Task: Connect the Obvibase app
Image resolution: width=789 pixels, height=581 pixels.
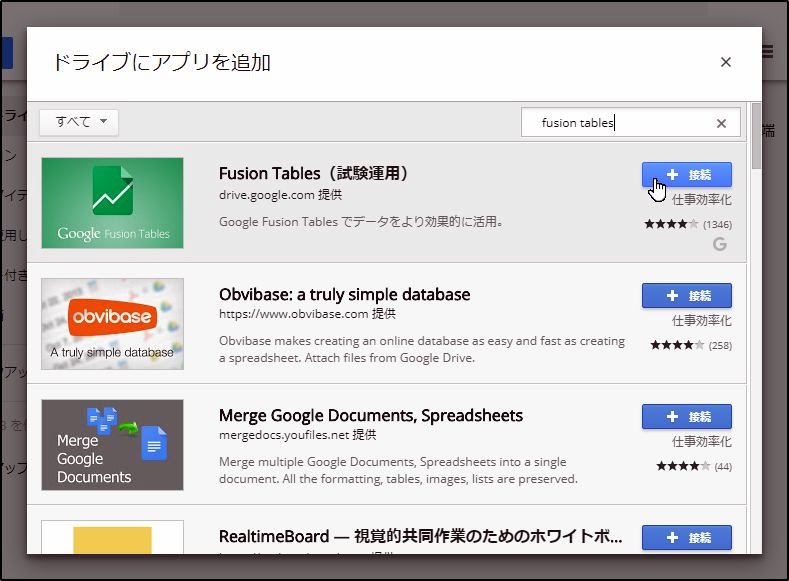Action: coord(687,296)
